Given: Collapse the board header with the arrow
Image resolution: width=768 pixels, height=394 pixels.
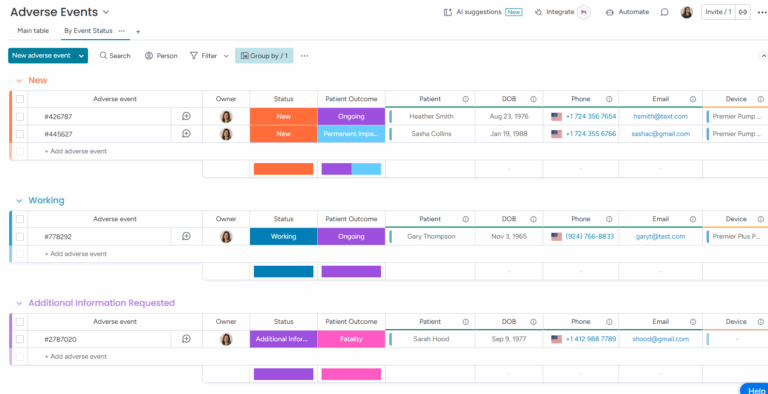Looking at the screenshot, I should tap(763, 56).
